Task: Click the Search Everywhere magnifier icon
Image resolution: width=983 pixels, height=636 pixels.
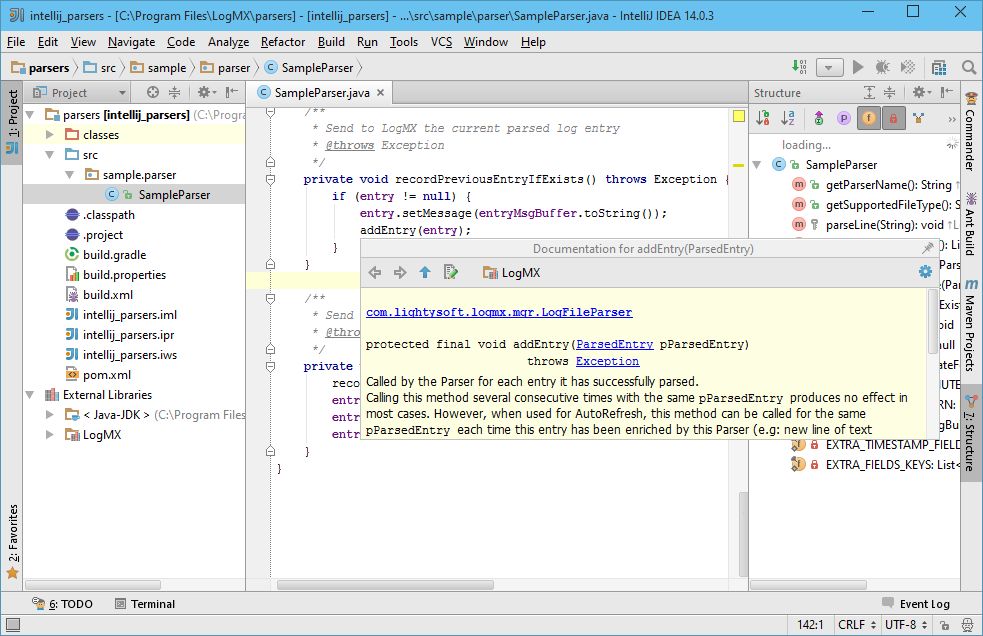Action: 969,67
